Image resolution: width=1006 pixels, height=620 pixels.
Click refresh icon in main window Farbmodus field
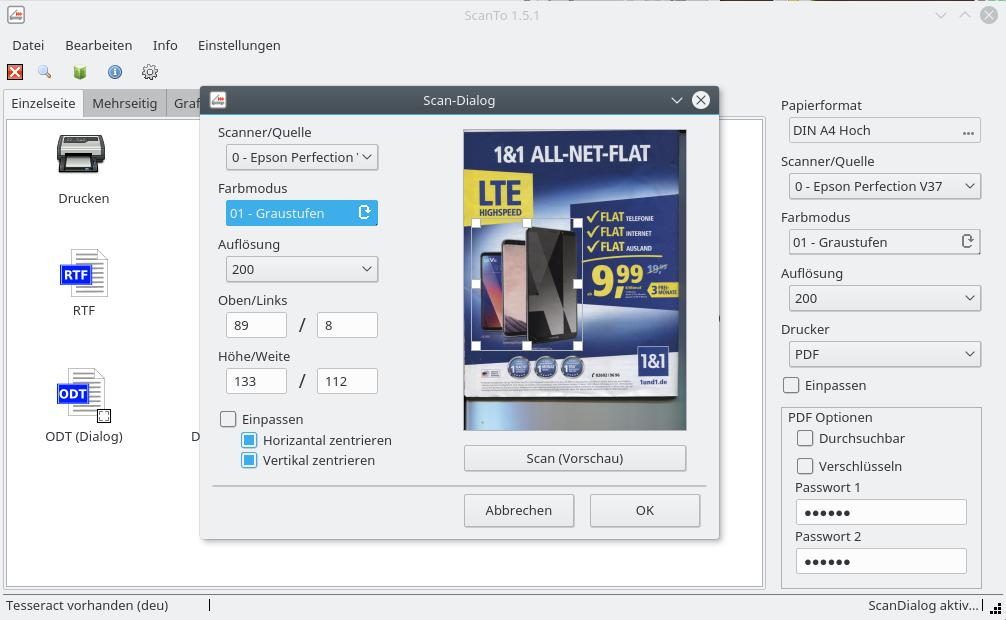tap(968, 241)
